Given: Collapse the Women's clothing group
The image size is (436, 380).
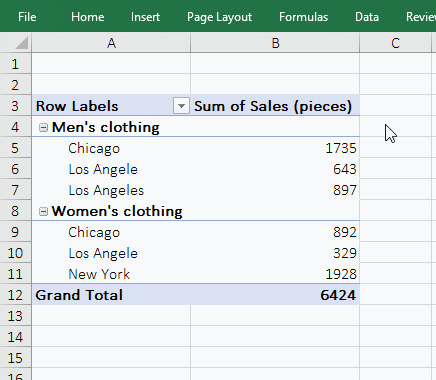Looking at the screenshot, I should coord(43,211).
